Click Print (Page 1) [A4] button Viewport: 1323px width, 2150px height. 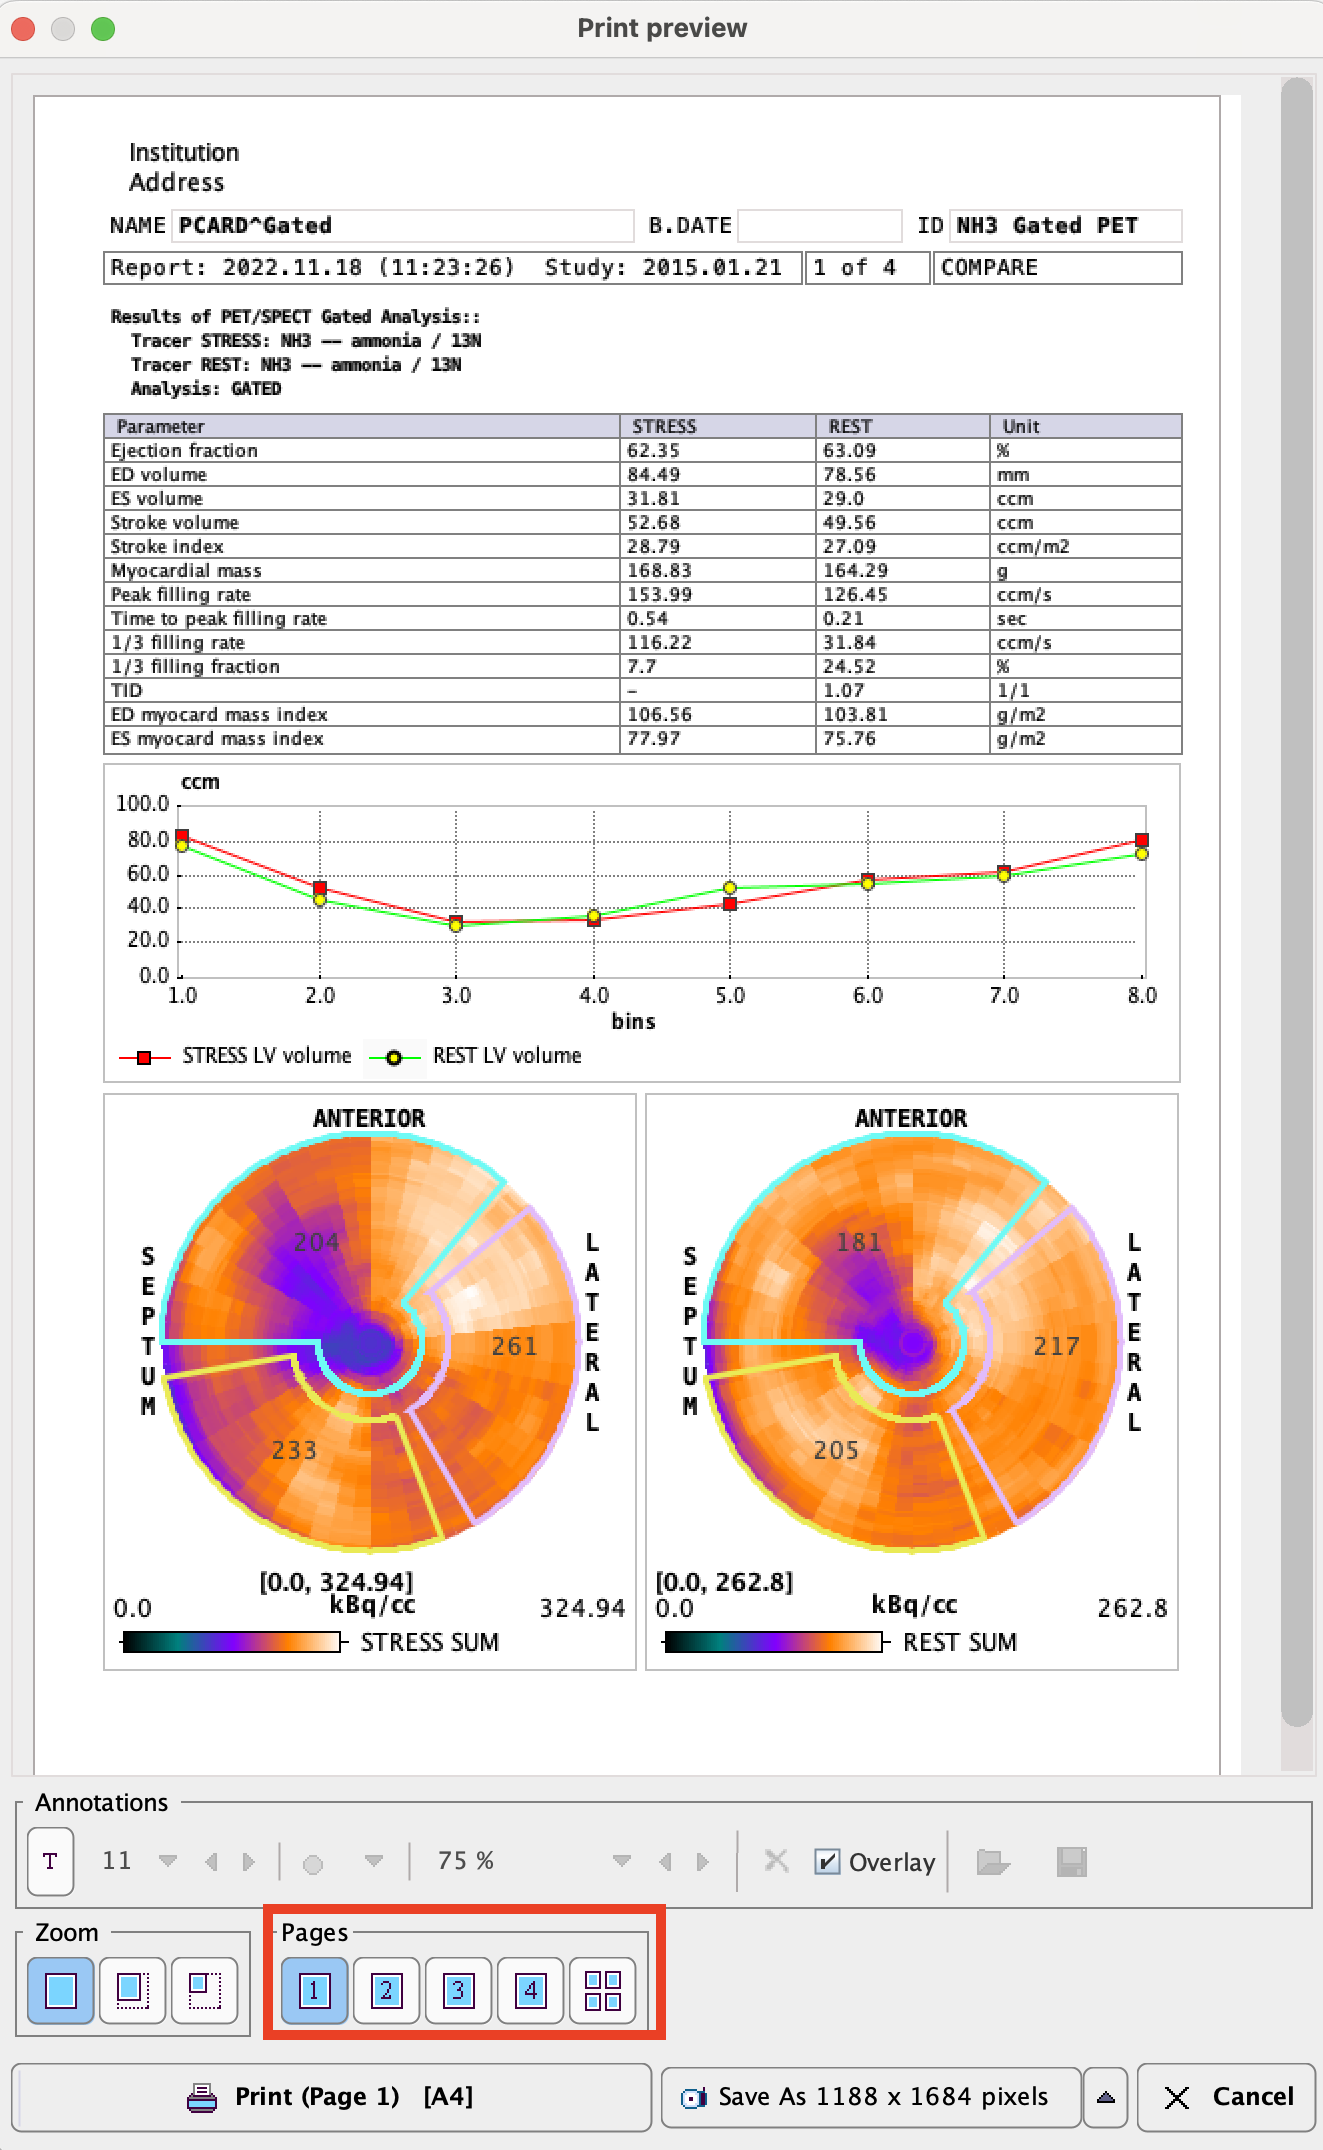[x=331, y=2097]
